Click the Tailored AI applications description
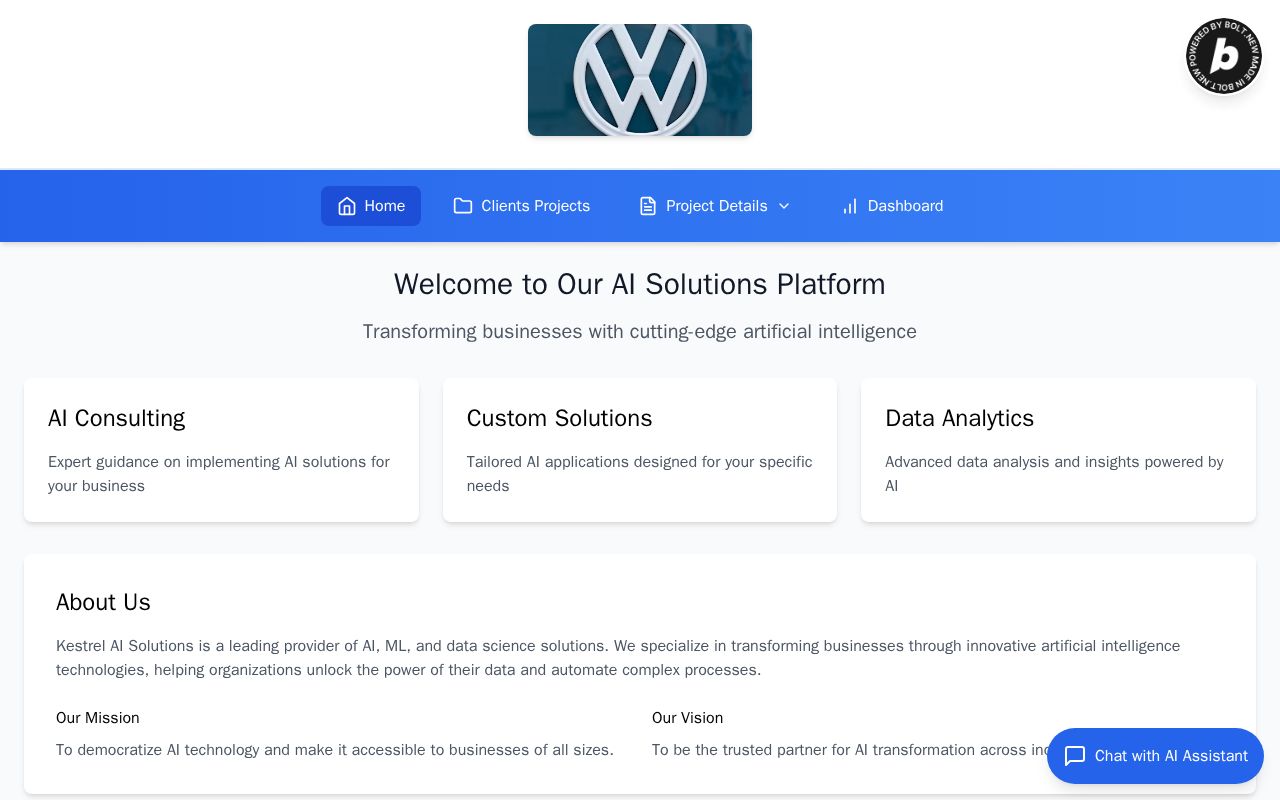This screenshot has height=800, width=1280. point(640,474)
